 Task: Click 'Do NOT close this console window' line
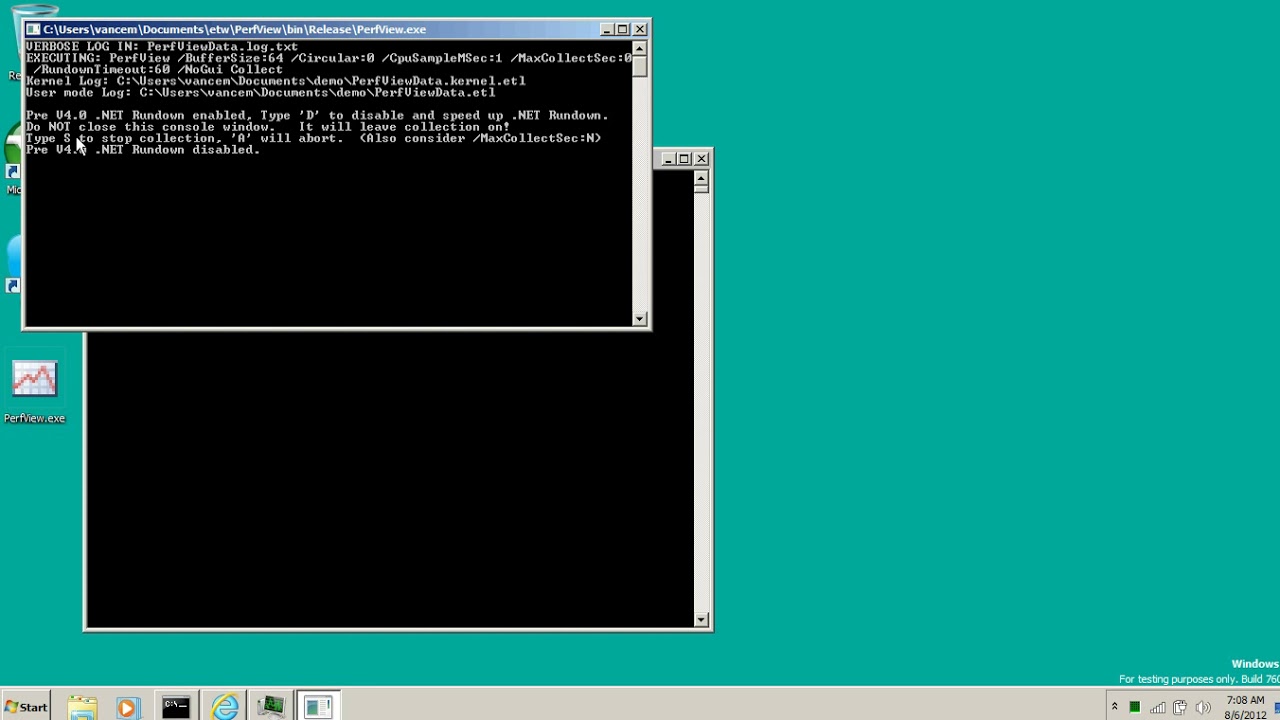pyautogui.click(x=268, y=127)
